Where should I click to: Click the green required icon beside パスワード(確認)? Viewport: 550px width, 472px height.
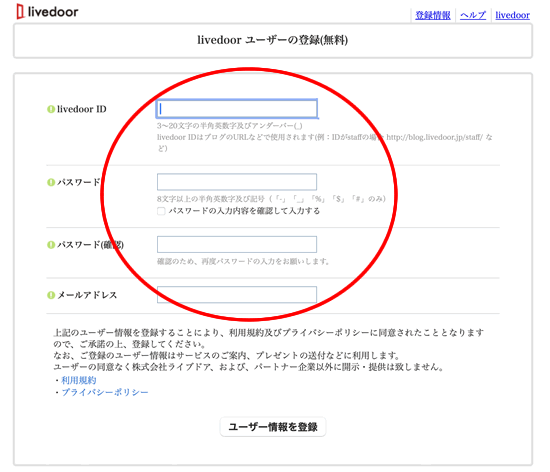click(51, 244)
